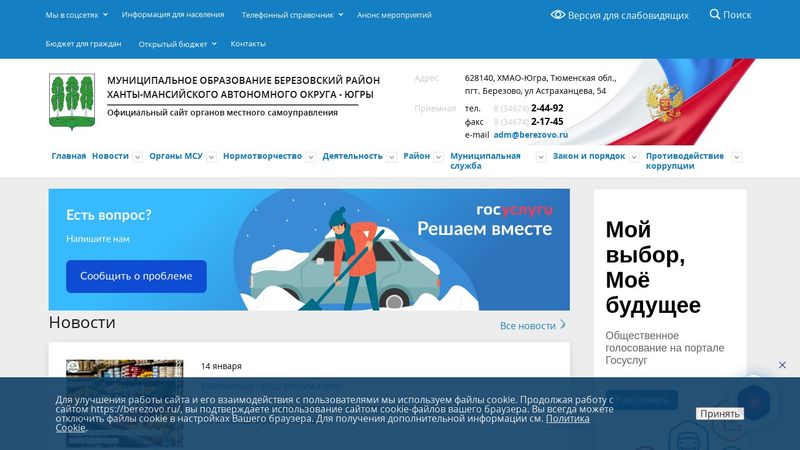Click the search magnifier icon
Screen dimensions: 800x450
pos(714,14)
